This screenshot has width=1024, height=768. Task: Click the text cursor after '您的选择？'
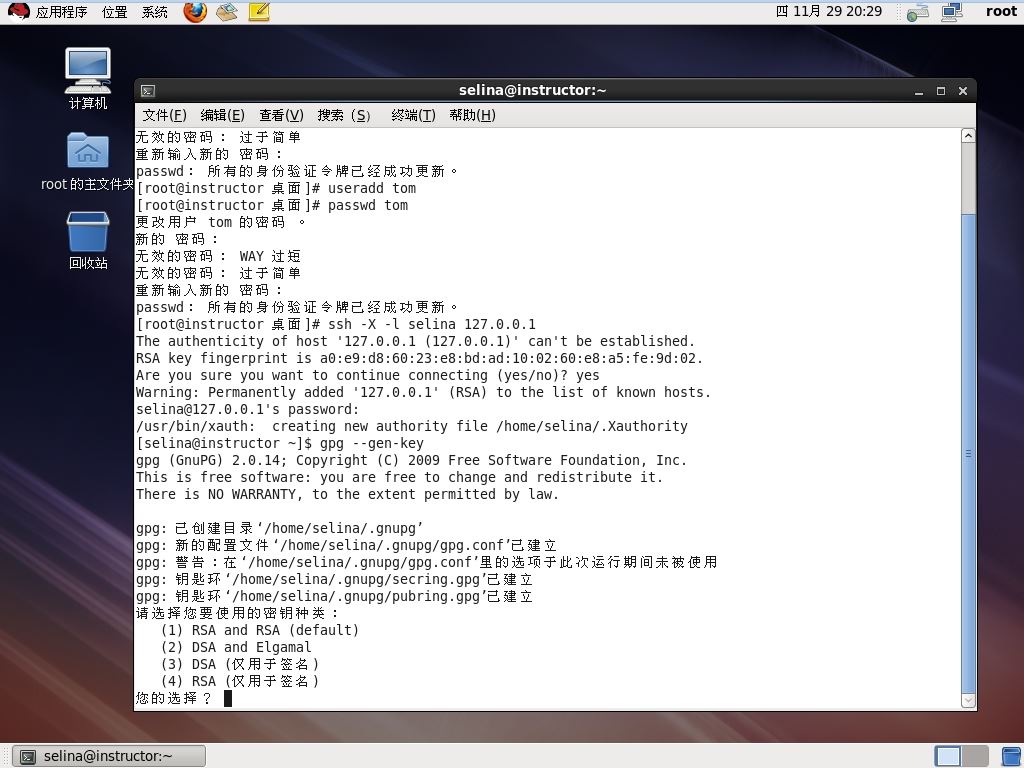[x=228, y=698]
